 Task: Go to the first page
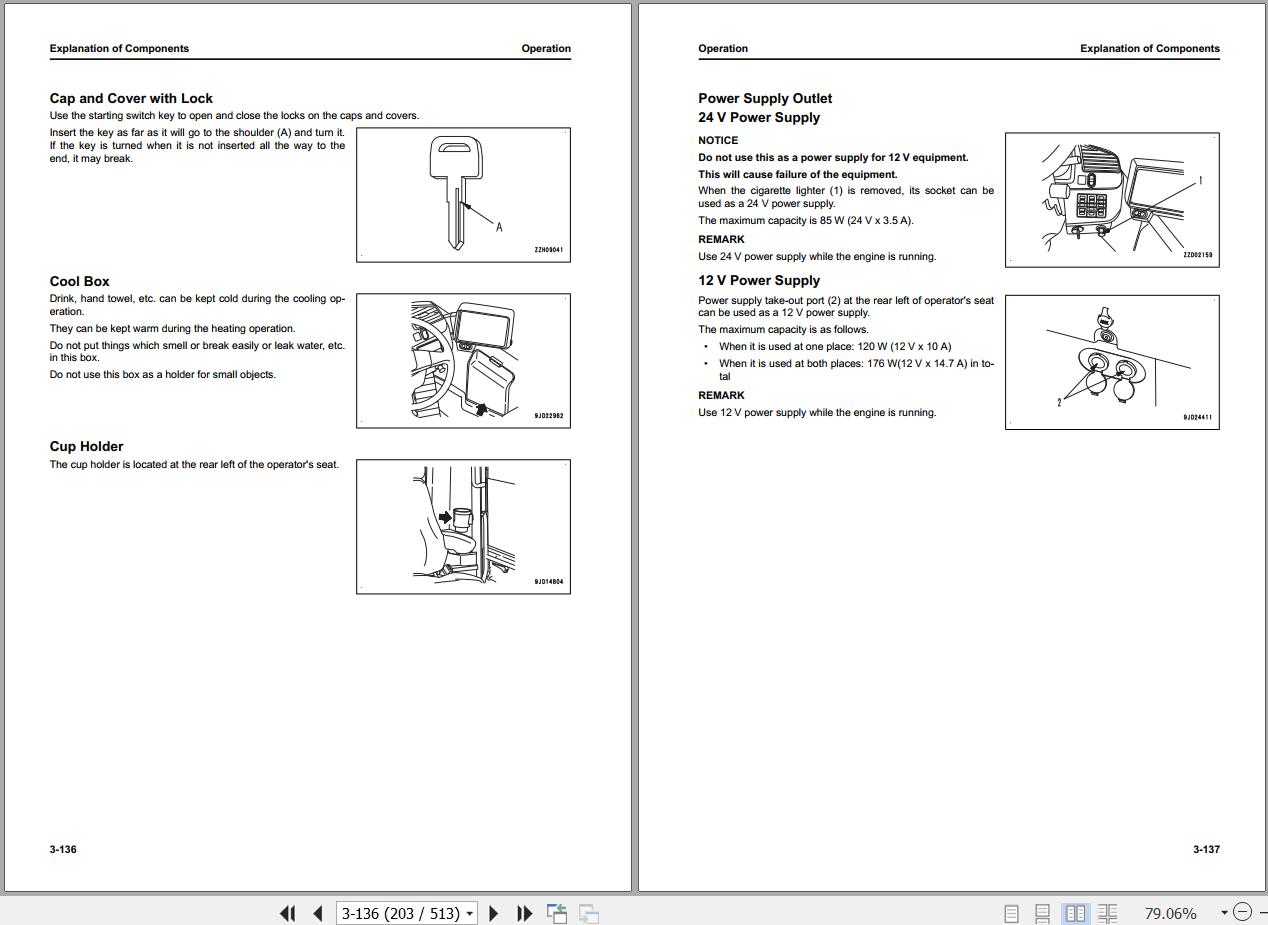[x=287, y=913]
